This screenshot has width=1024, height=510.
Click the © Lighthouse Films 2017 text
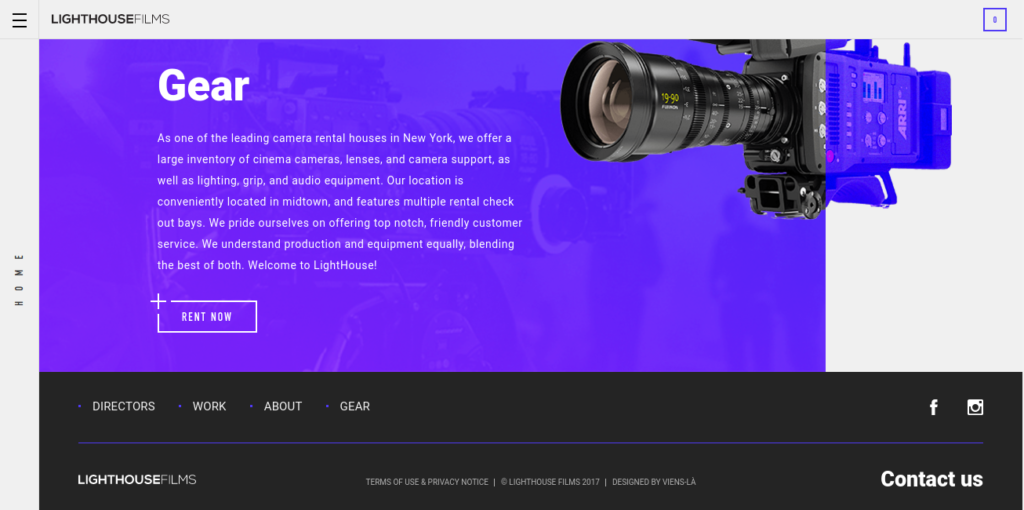click(550, 482)
